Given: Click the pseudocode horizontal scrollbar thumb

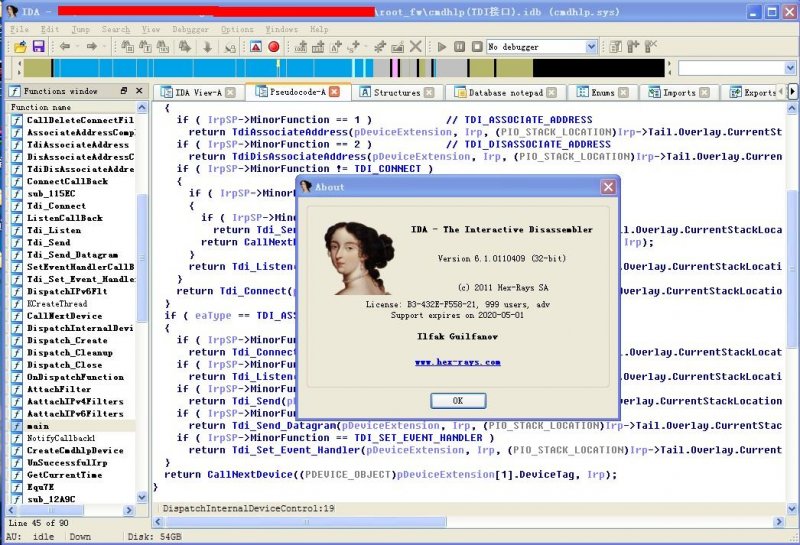Looking at the screenshot, I should click(306, 522).
